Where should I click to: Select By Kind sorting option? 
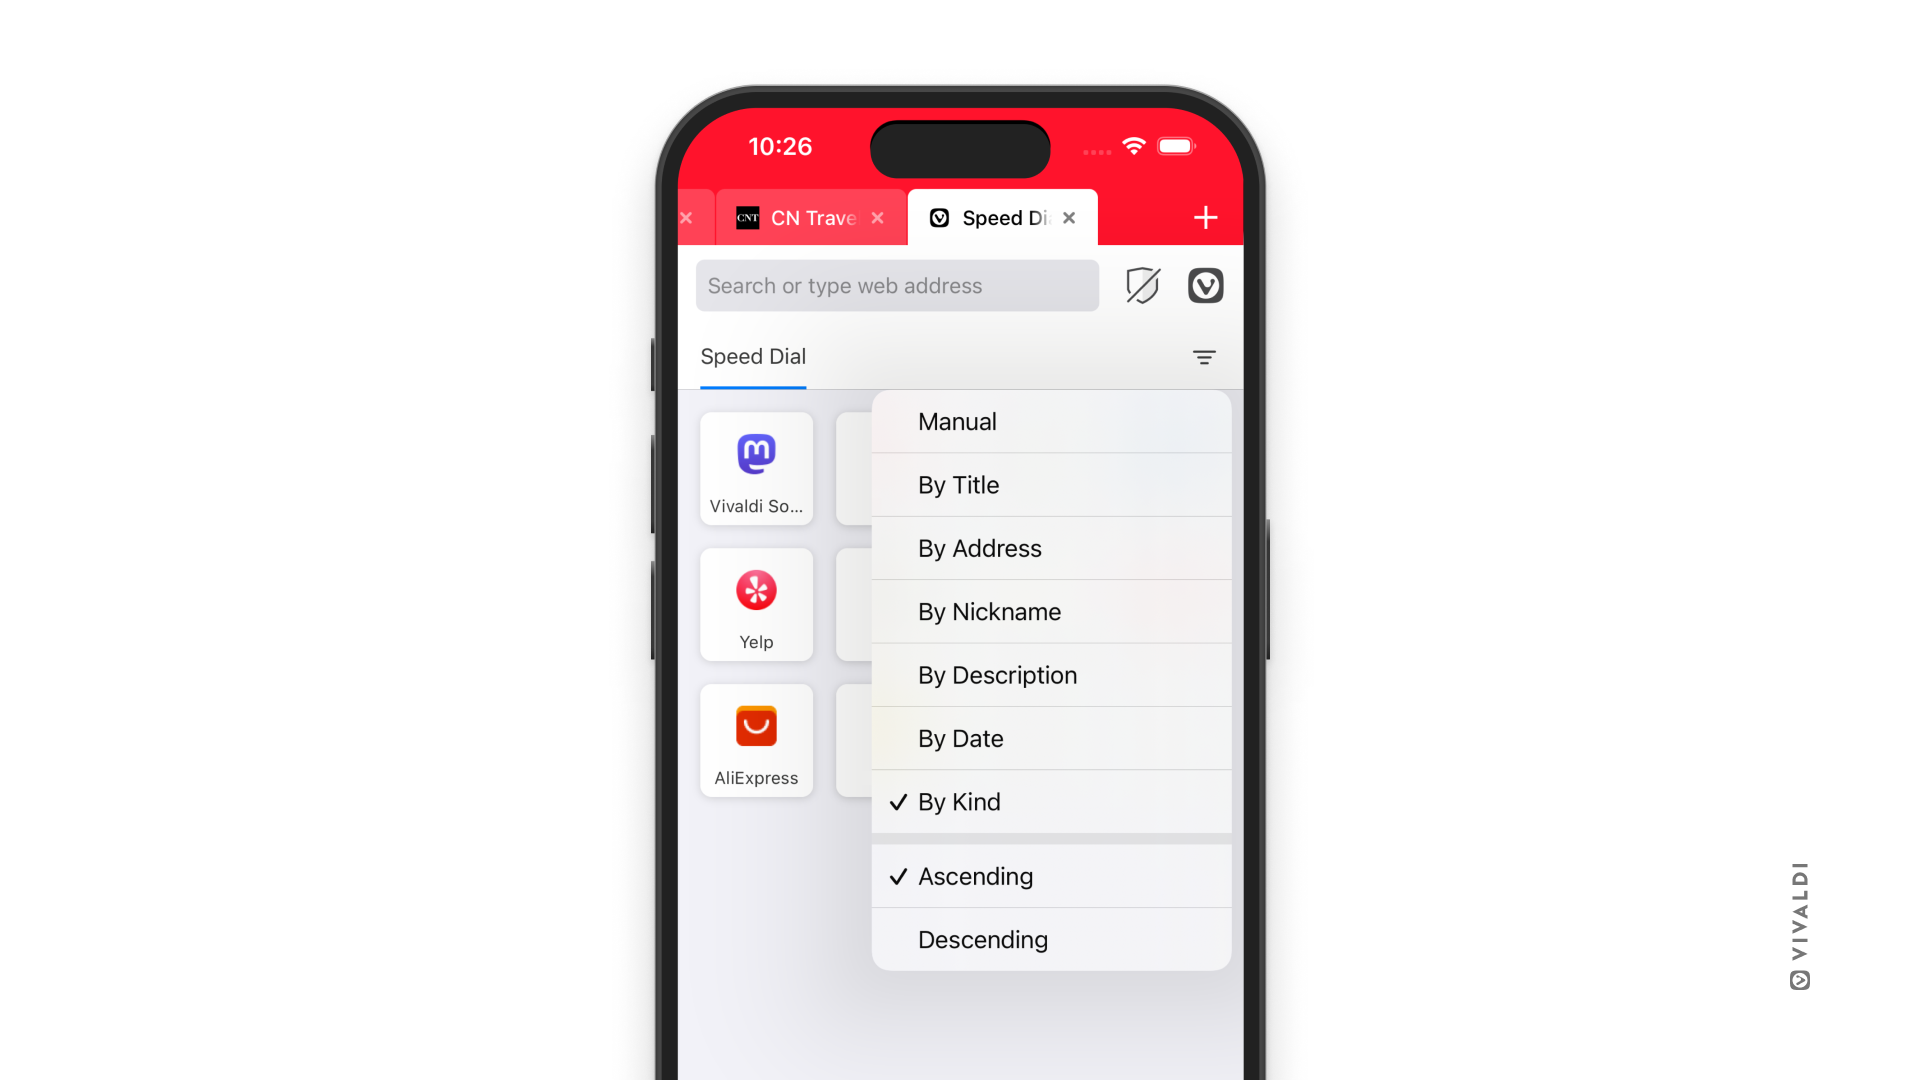(959, 802)
